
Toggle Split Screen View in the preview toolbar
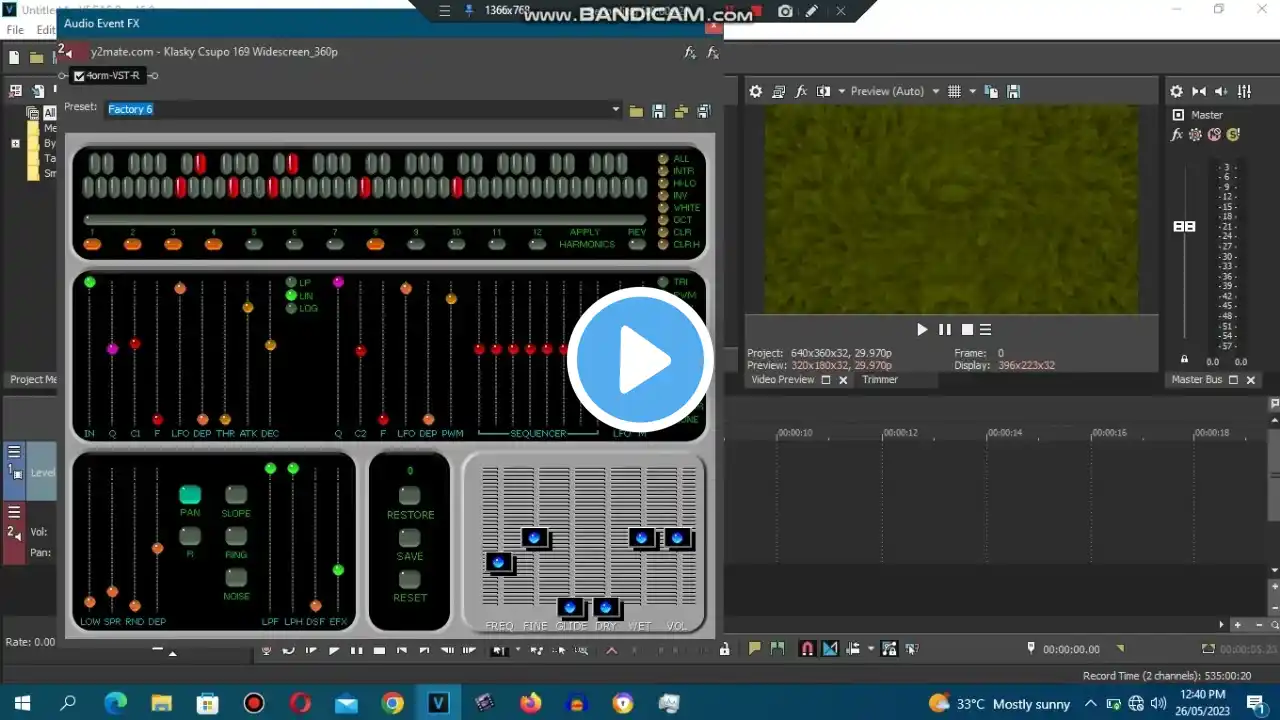click(823, 91)
